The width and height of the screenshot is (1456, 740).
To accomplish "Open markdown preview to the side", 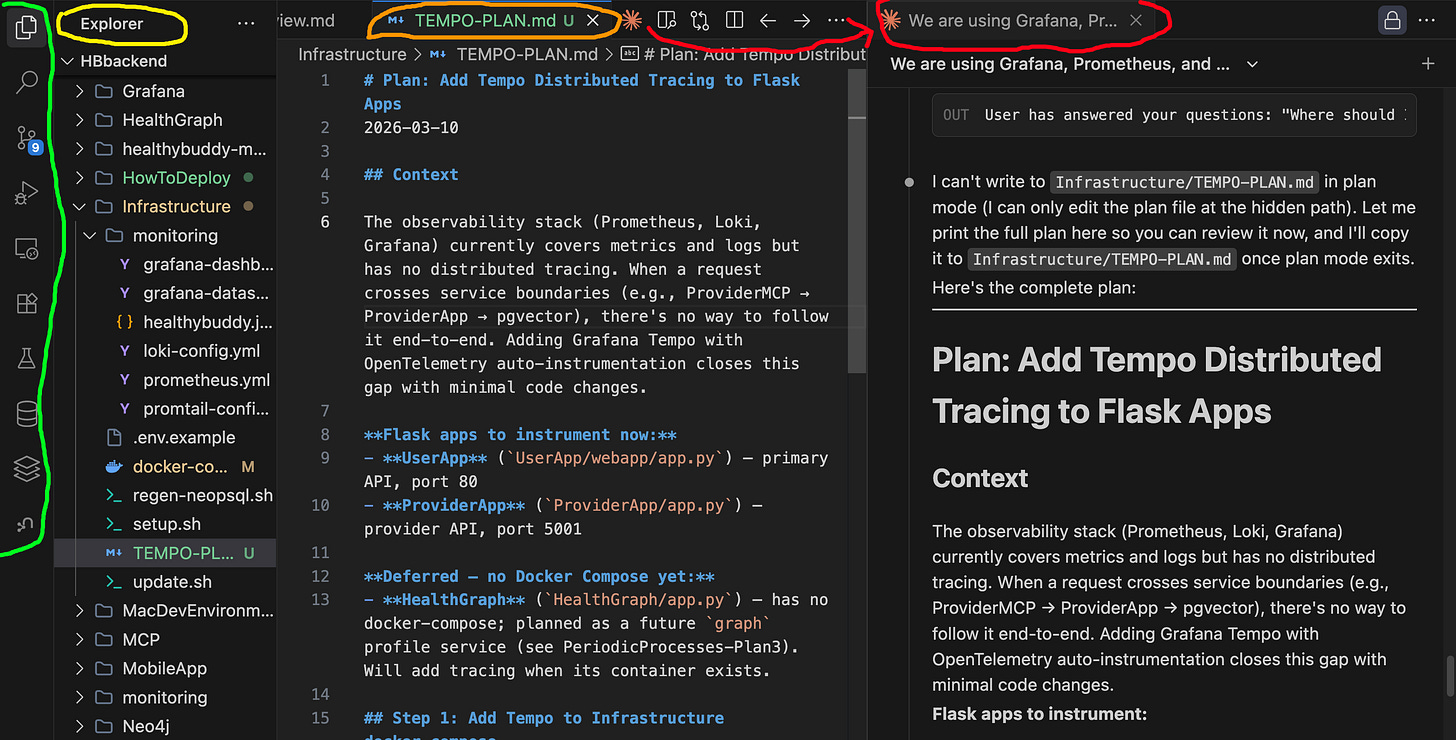I will pyautogui.click(x=667, y=20).
